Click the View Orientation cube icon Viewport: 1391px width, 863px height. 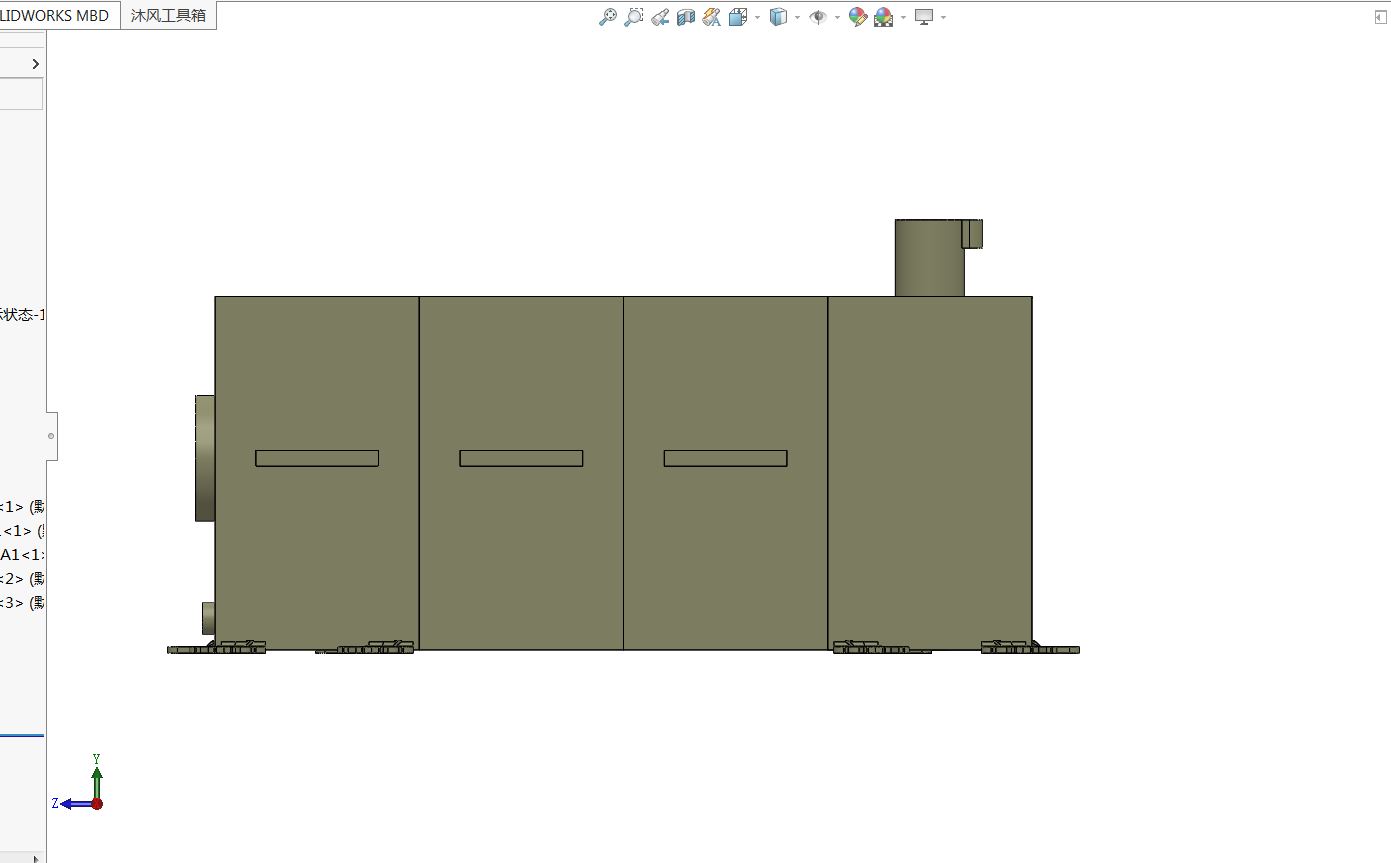point(738,17)
